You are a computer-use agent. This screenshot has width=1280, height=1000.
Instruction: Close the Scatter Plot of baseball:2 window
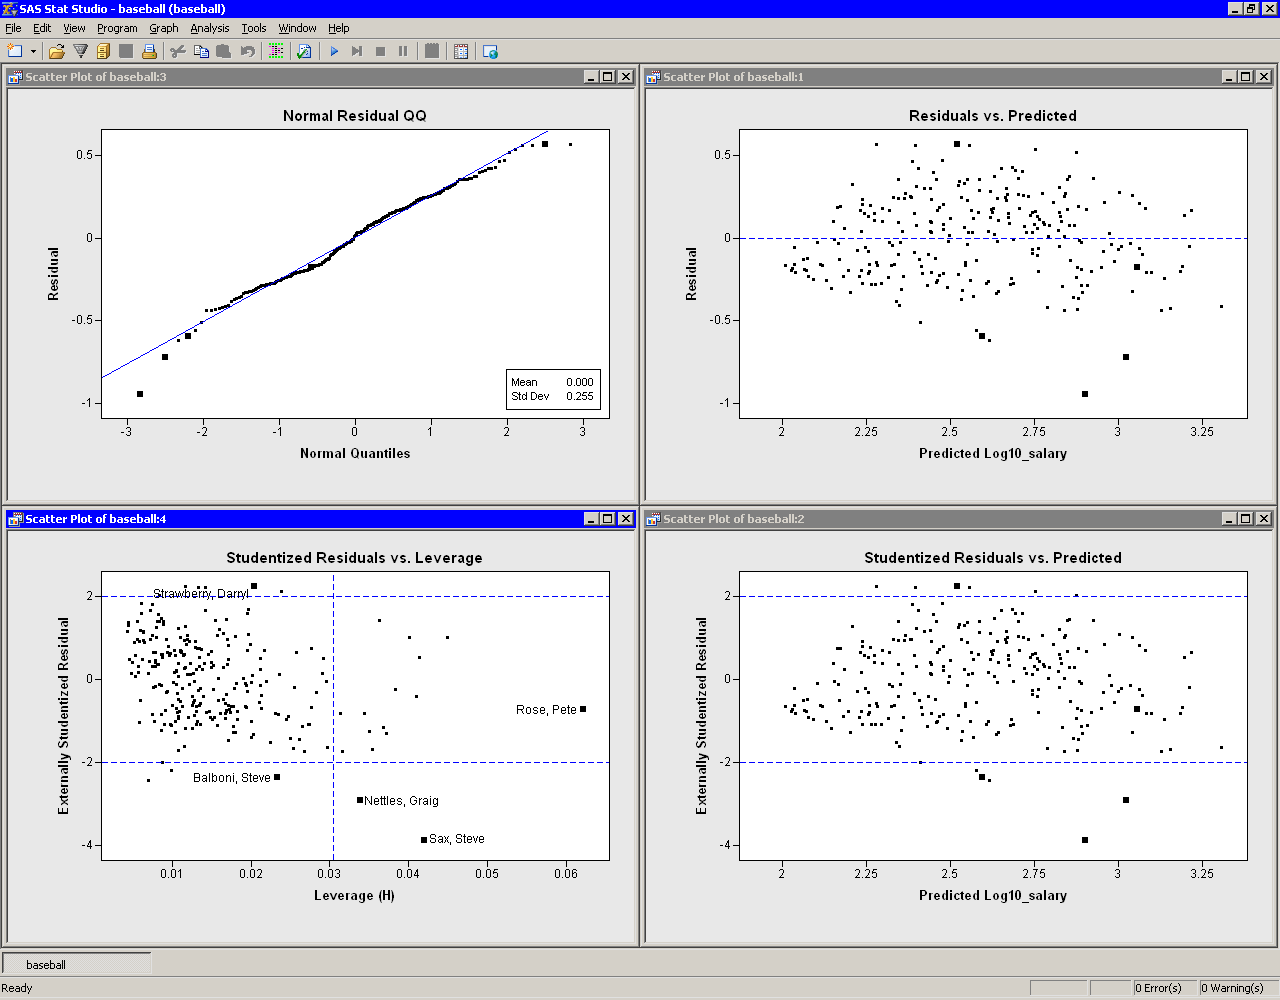coord(1264,519)
